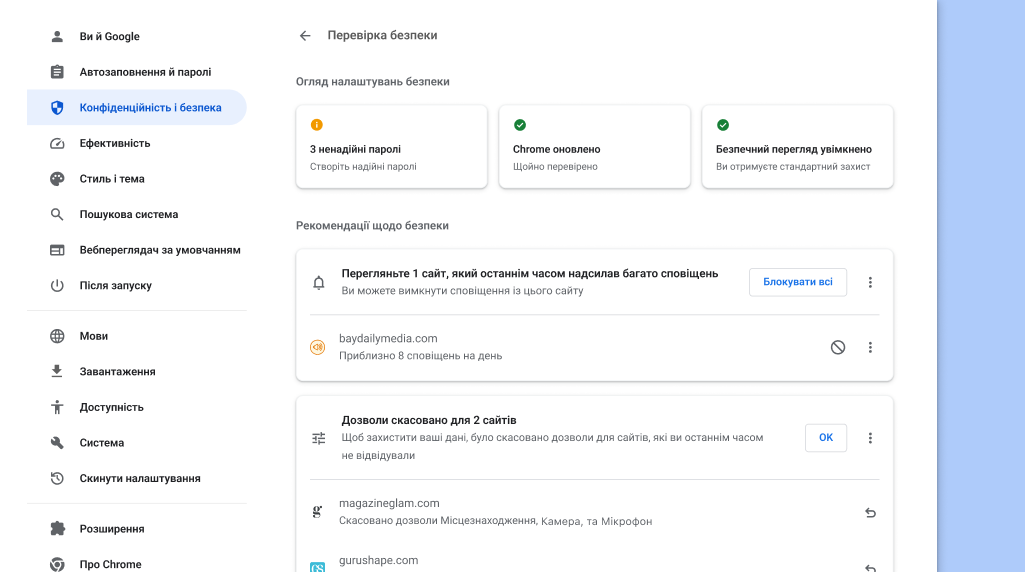Restore permissions for gurushape.com
Screen dimensions: 1025x572
870,568
